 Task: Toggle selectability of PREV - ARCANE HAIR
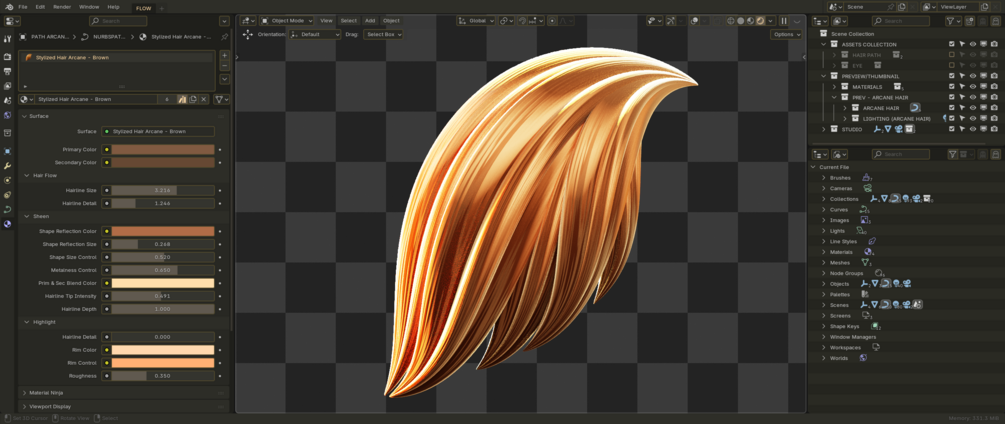point(962,97)
